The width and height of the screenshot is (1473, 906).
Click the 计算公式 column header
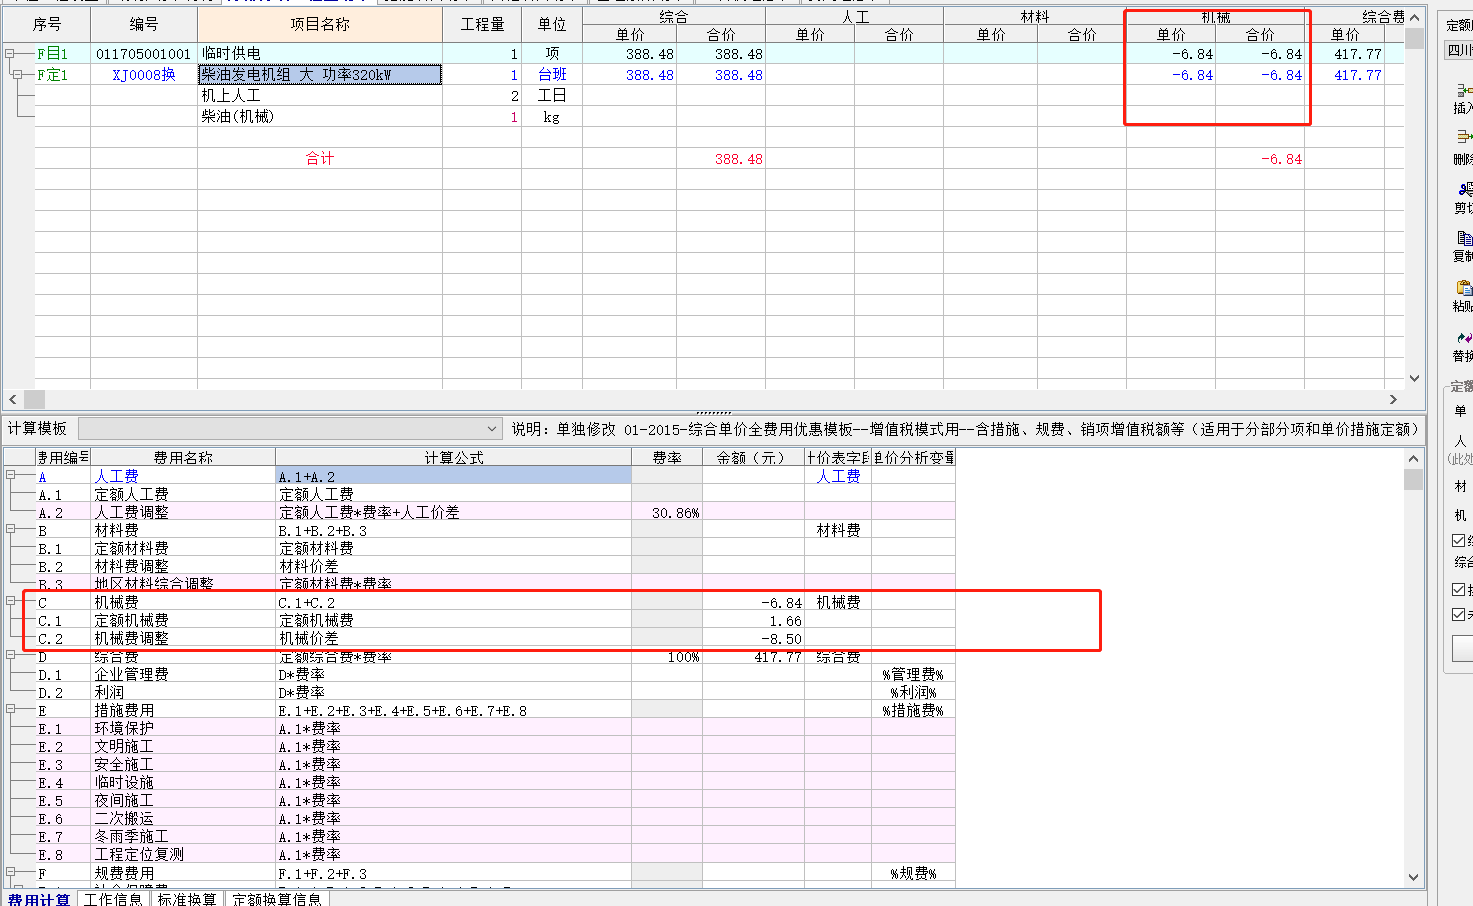(454, 457)
